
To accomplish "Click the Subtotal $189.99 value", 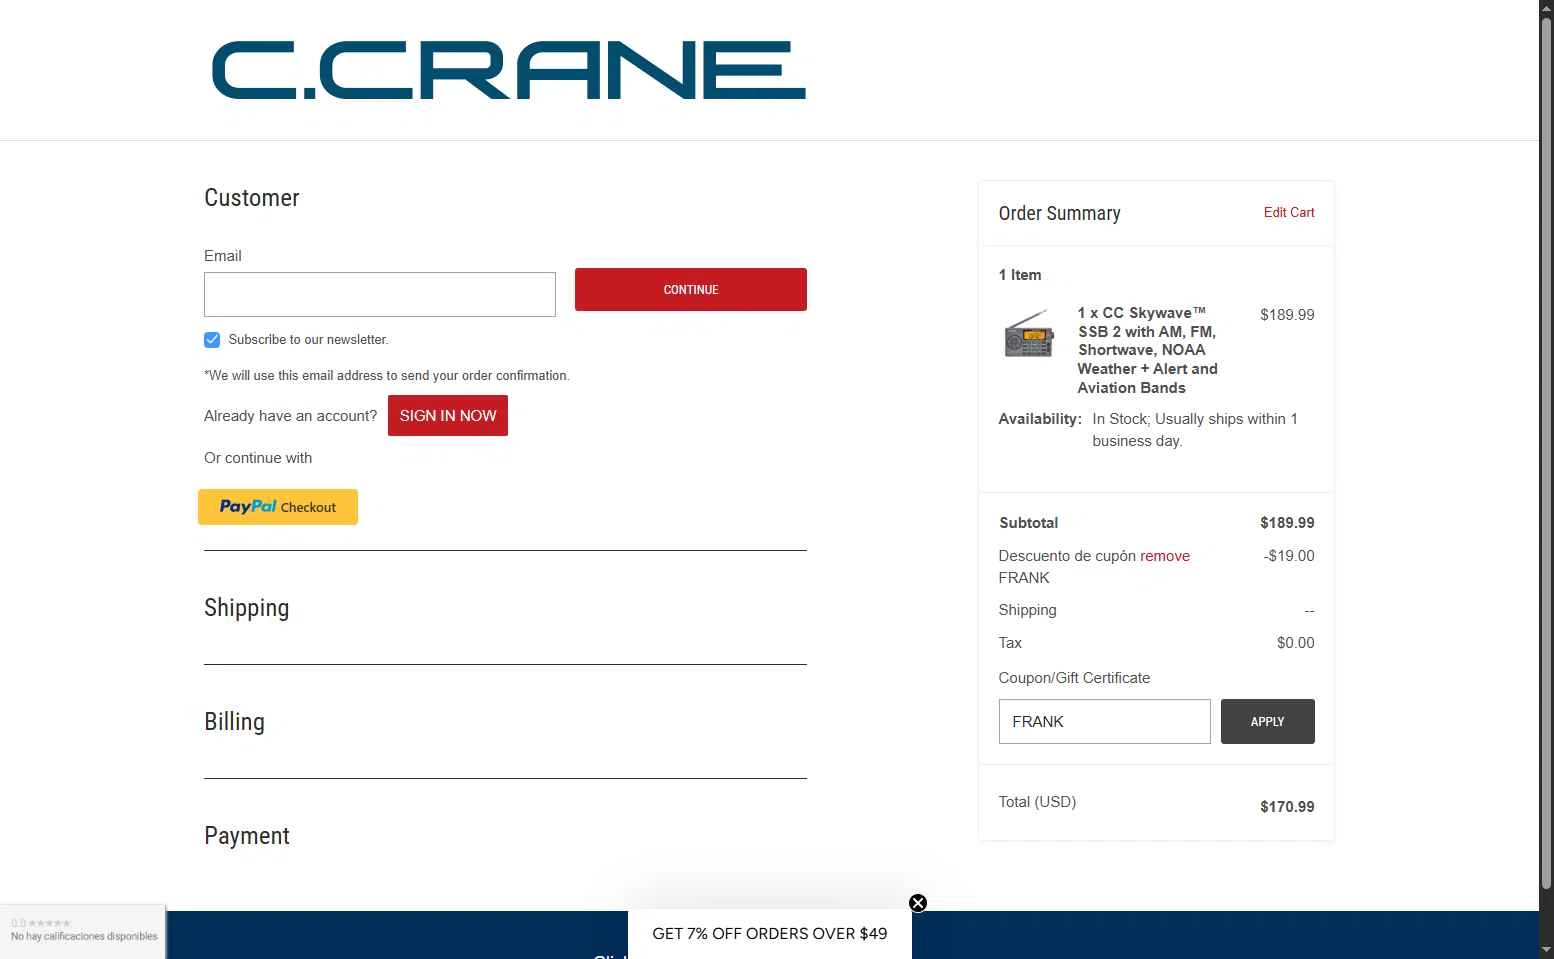I will pos(1287,523).
